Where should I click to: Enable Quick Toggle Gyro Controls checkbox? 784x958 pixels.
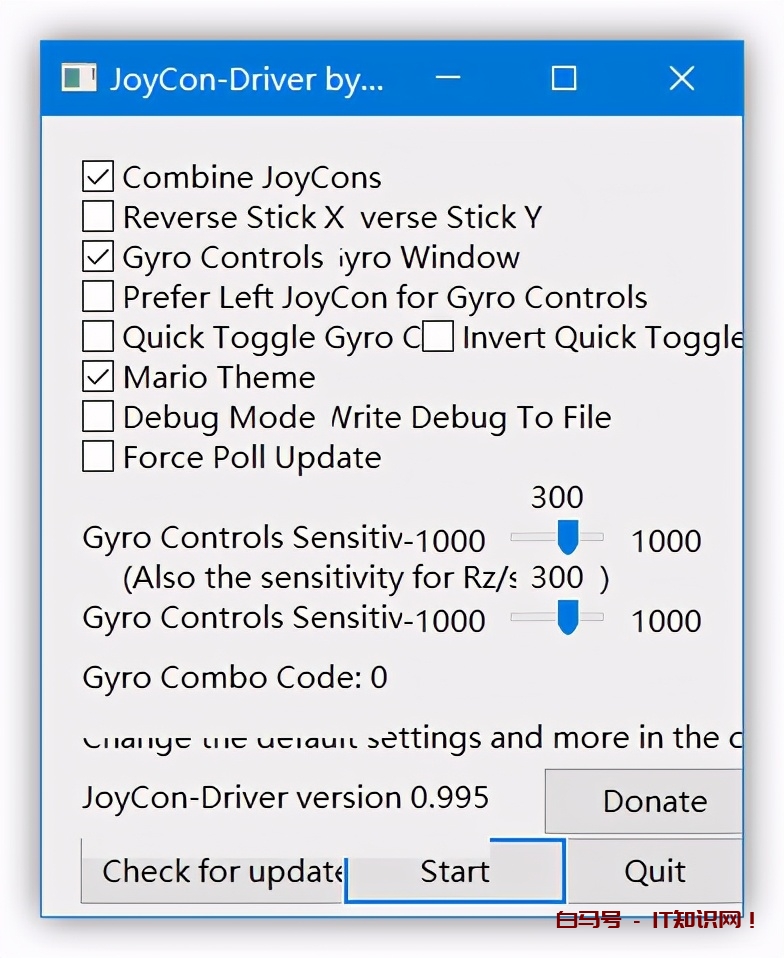click(98, 338)
